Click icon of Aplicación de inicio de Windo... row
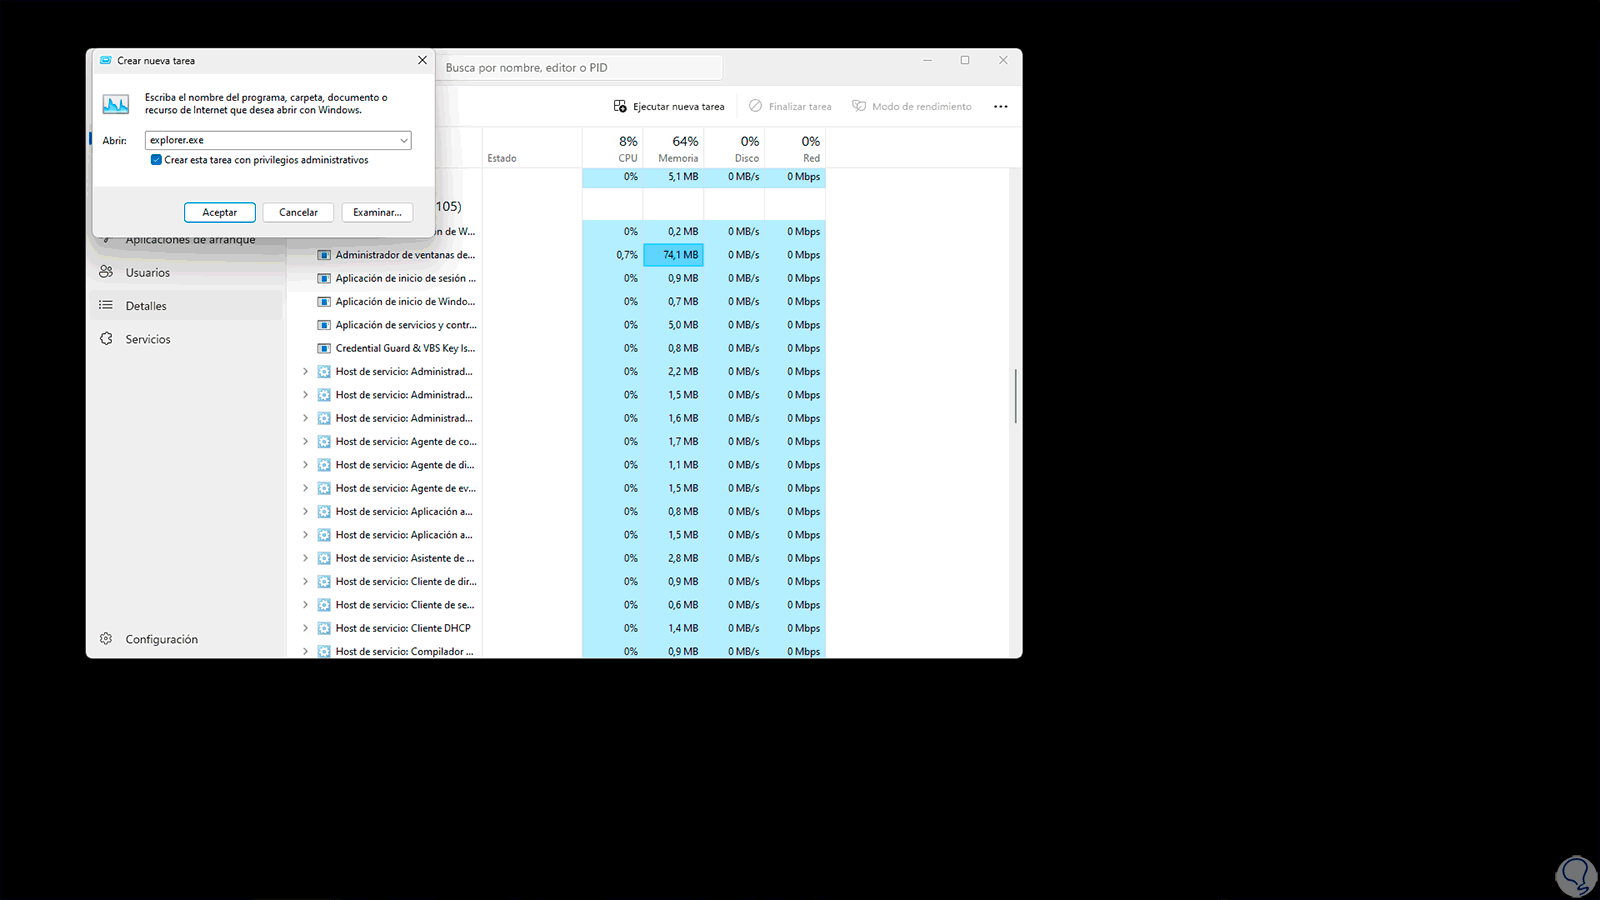 [324, 301]
